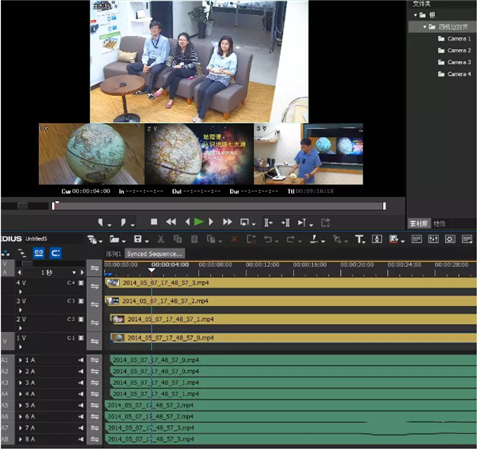Click the Stop playback button
This screenshot has width=478, height=450.
(154, 222)
